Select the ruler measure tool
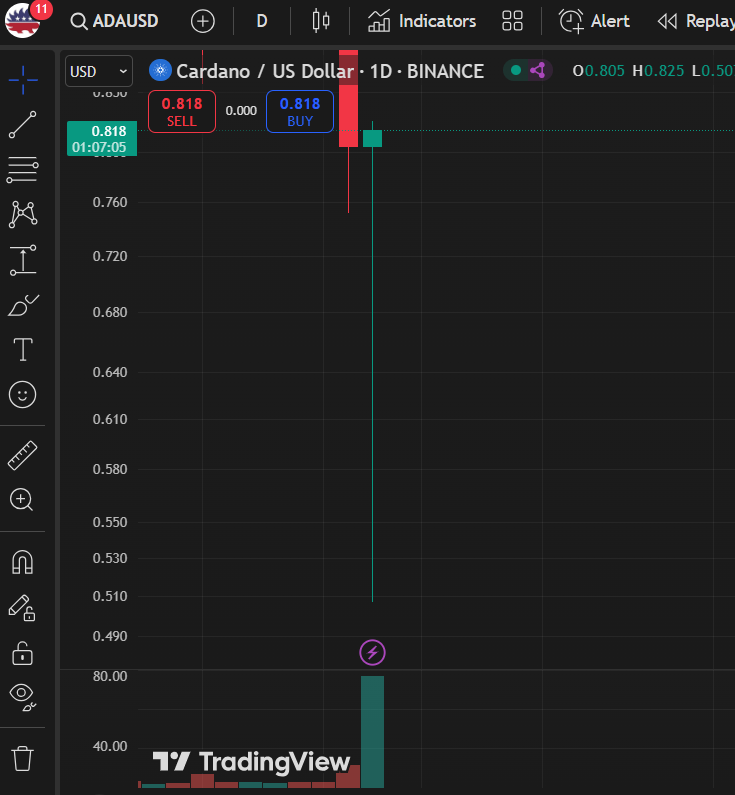This screenshot has height=795, width=735. click(x=23, y=455)
